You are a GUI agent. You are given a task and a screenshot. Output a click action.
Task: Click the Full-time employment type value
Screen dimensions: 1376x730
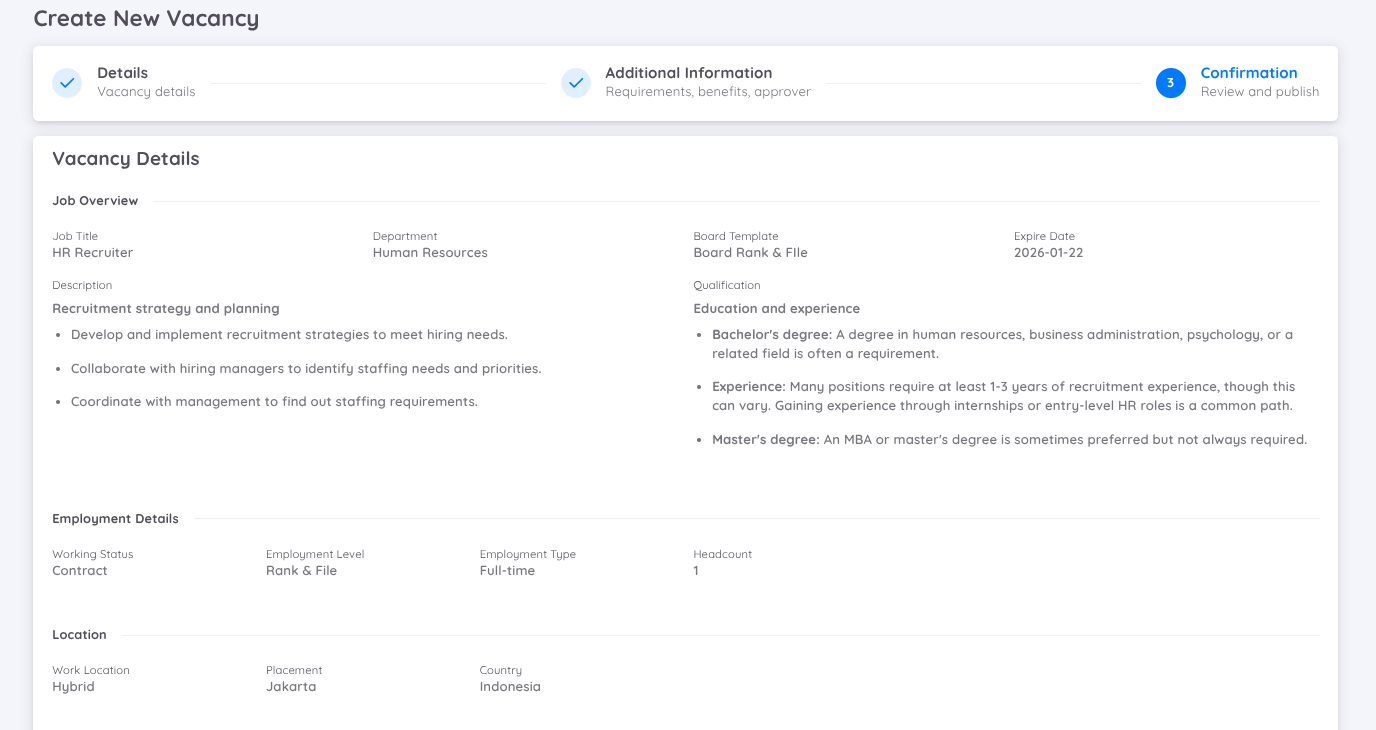(x=507, y=571)
